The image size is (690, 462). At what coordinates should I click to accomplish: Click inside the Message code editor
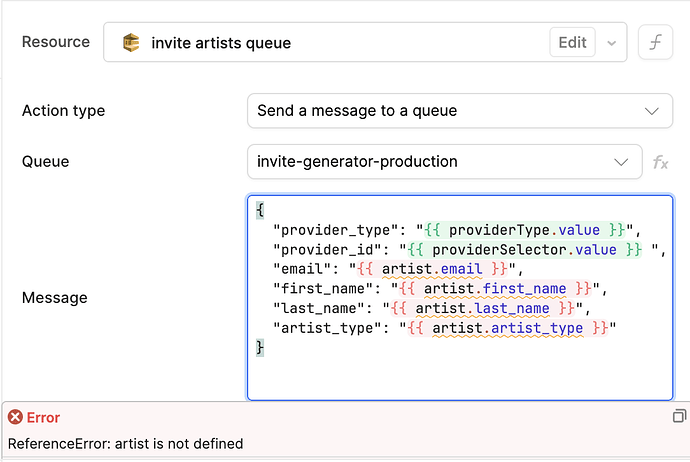coord(460,297)
